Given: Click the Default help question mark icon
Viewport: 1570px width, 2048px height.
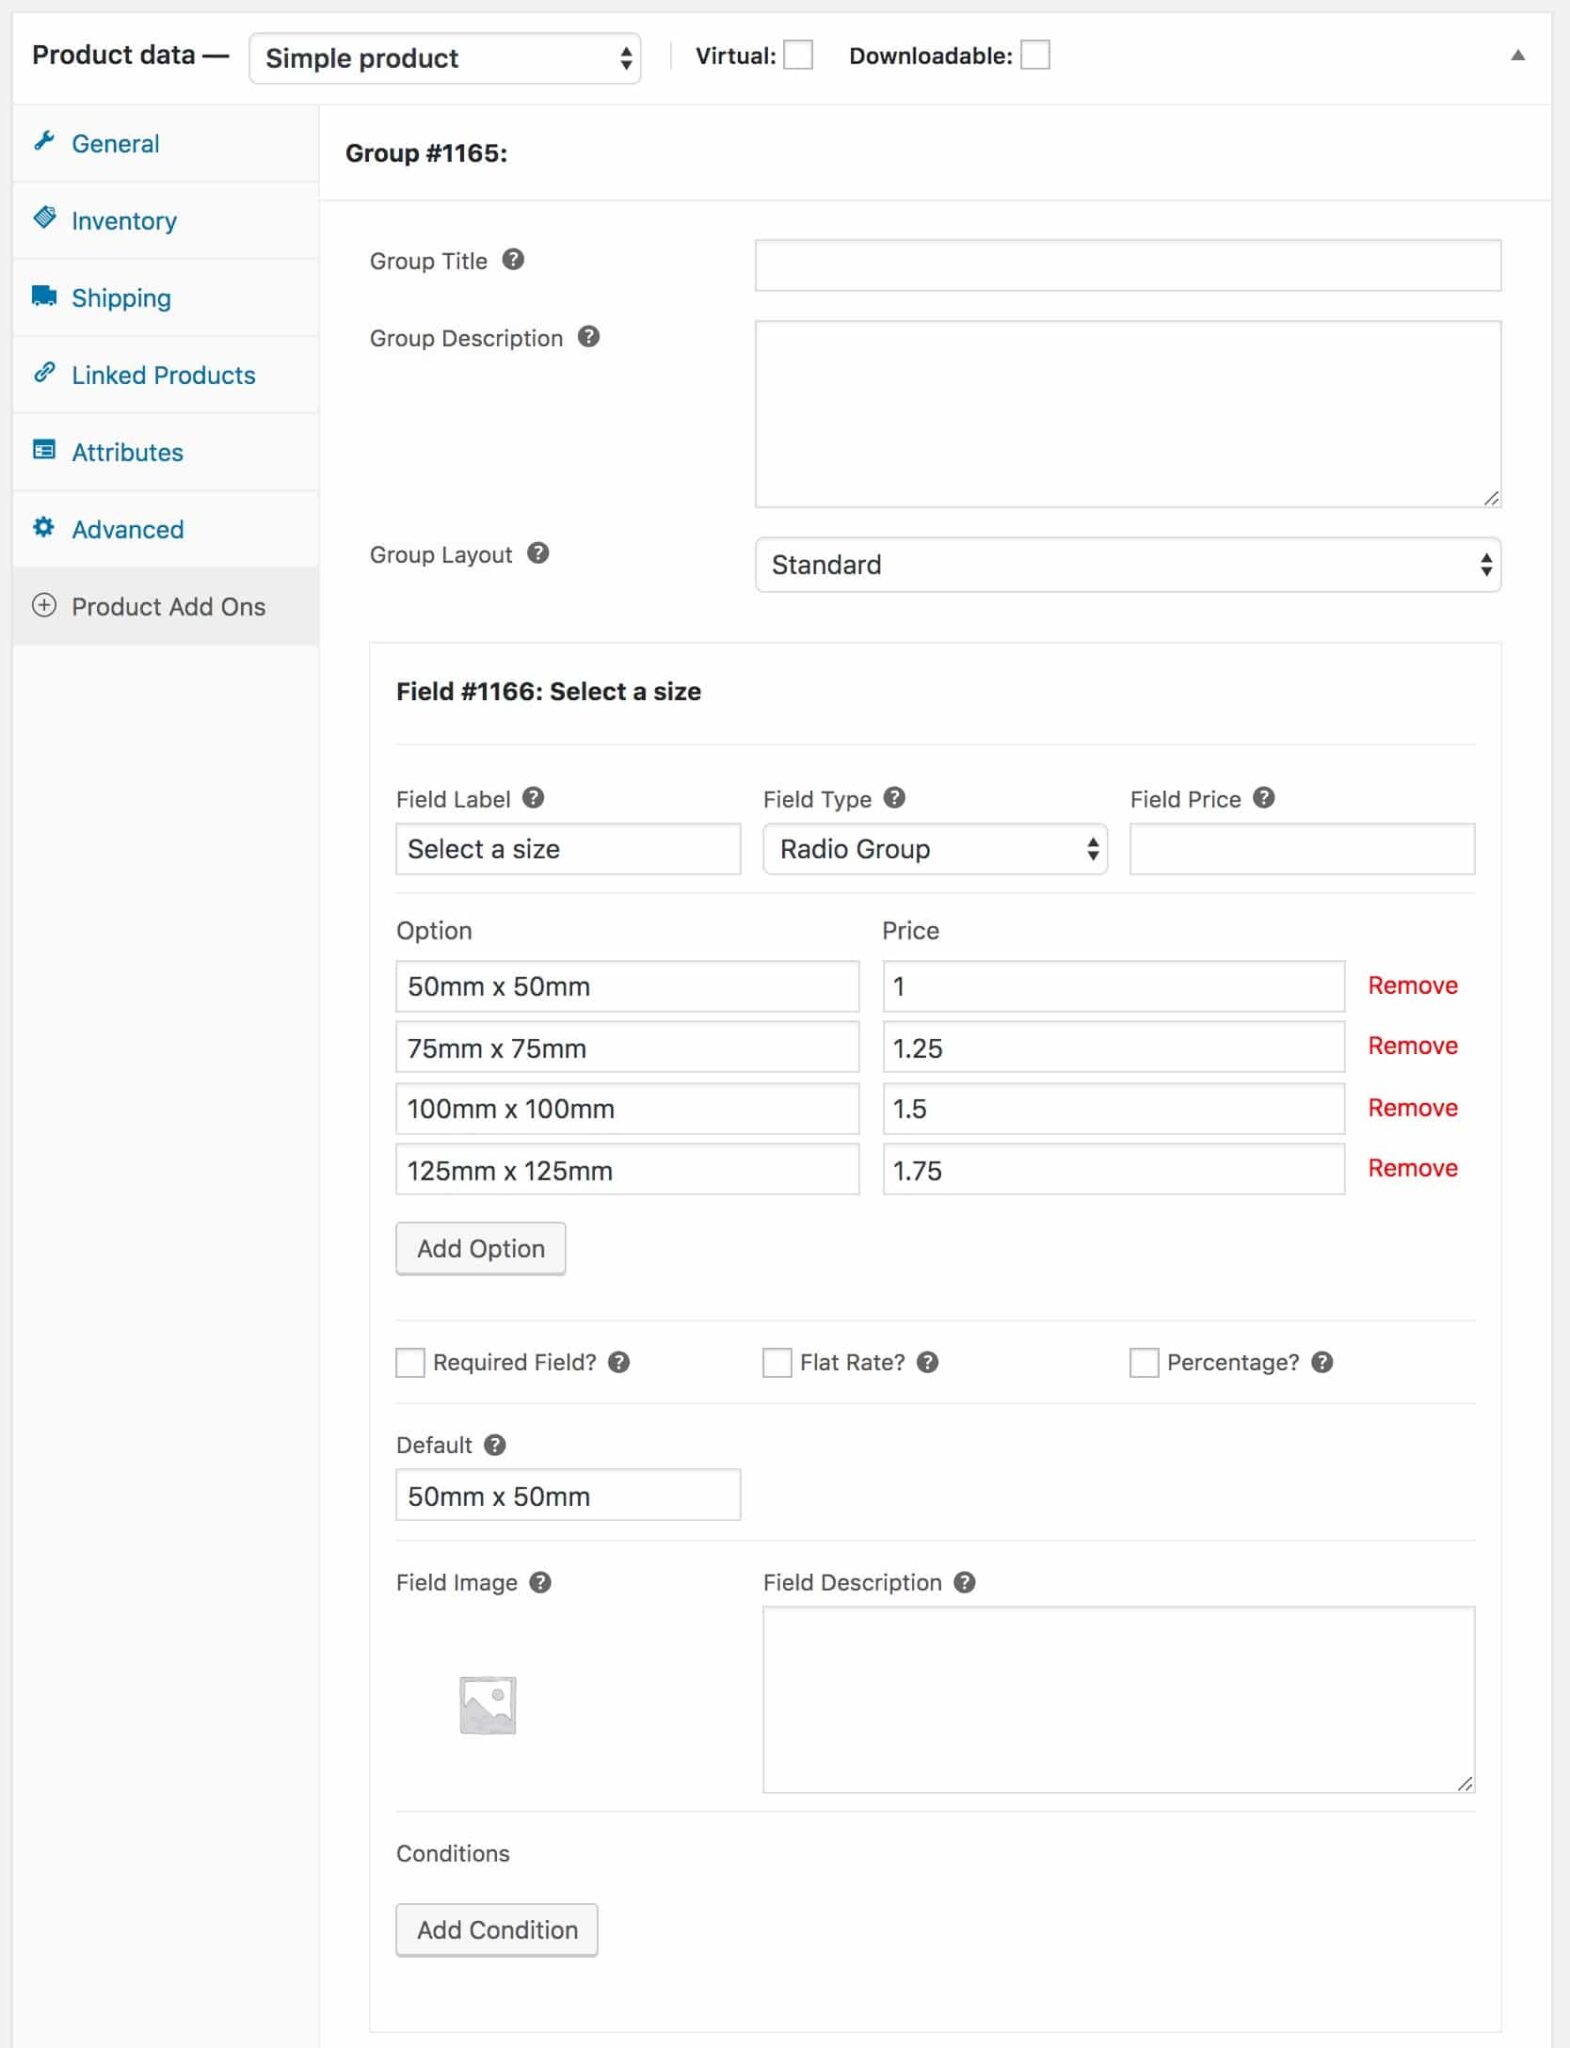Looking at the screenshot, I should pos(495,1445).
